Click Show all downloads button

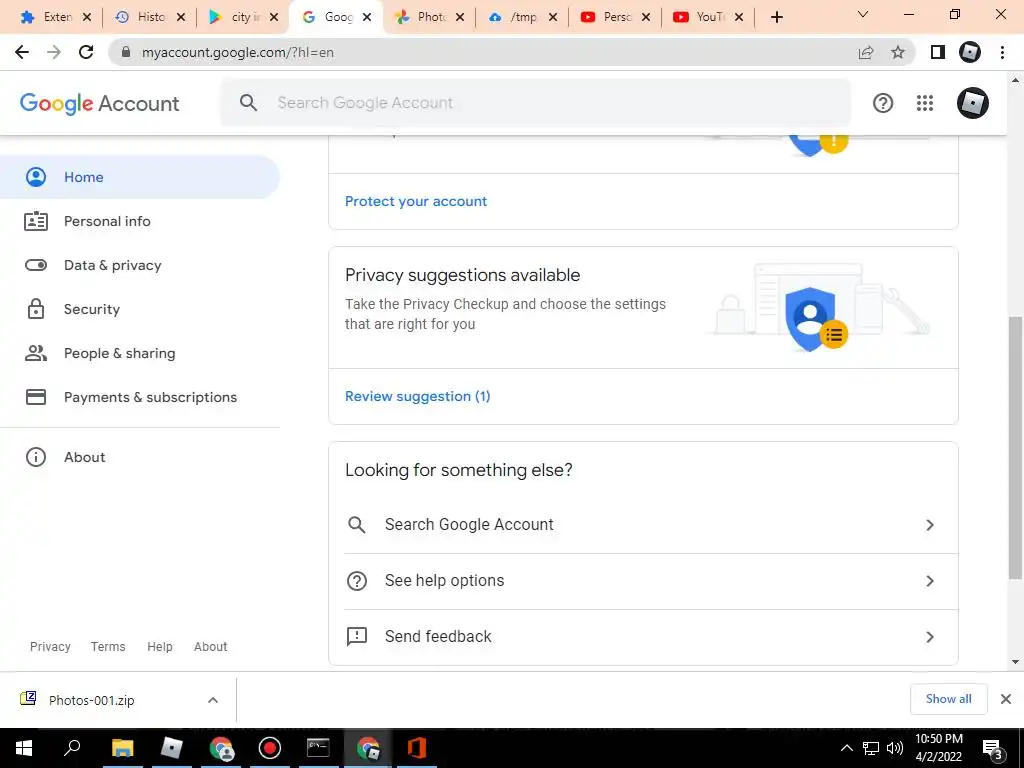click(x=948, y=699)
